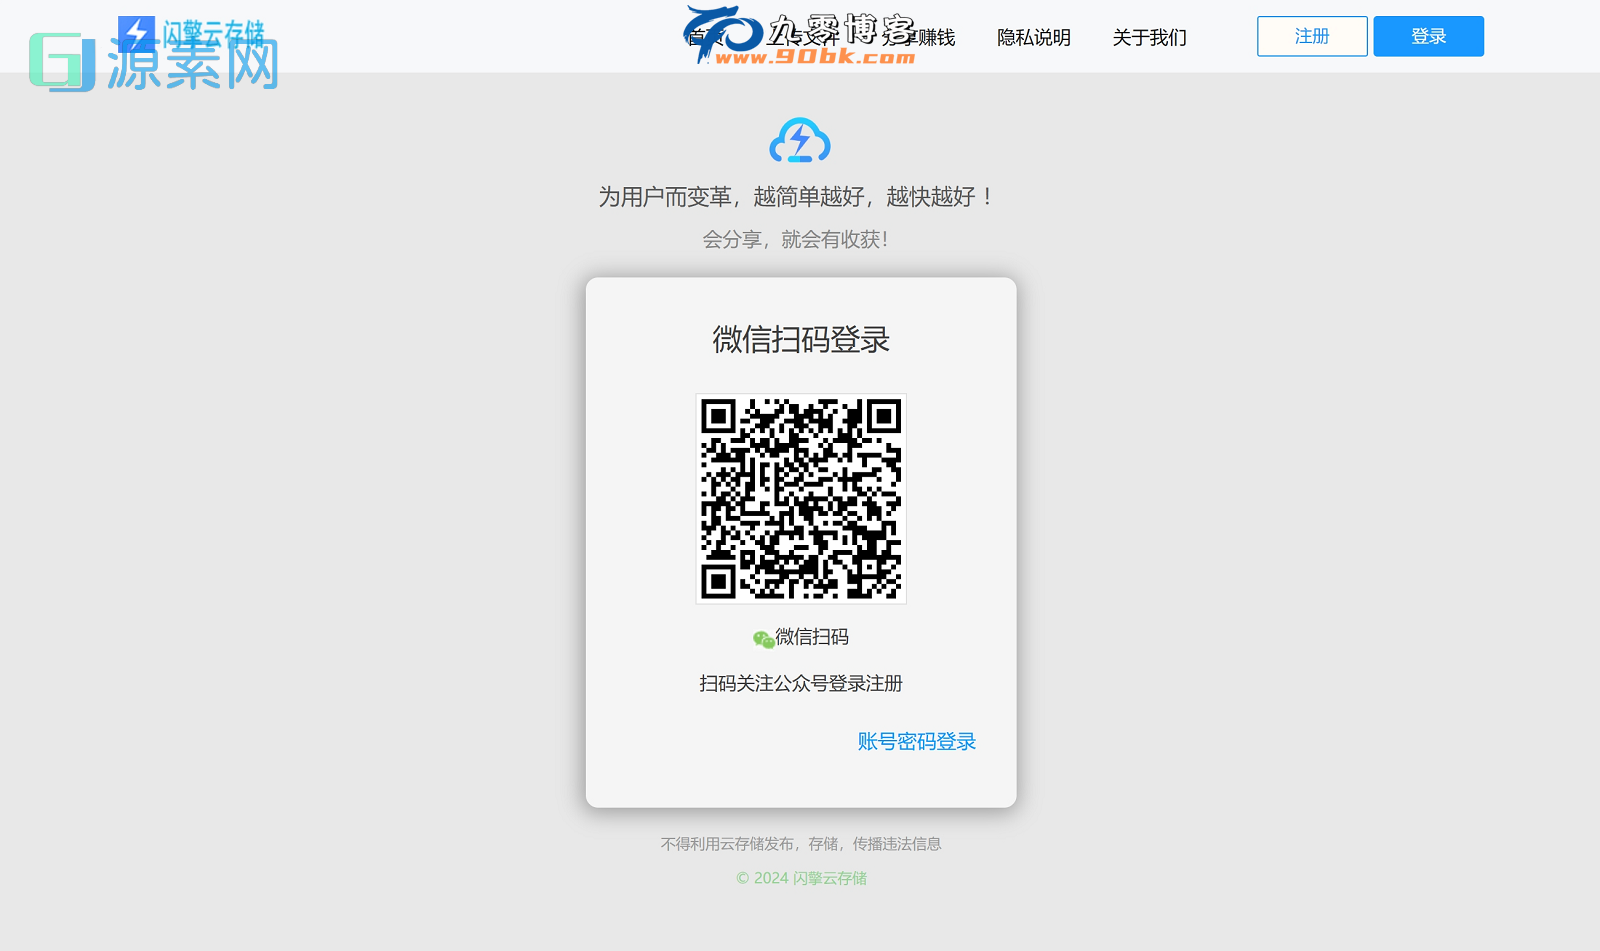Click the 注册 registration button
Screen dimensions: 1600x951
click(x=1311, y=36)
